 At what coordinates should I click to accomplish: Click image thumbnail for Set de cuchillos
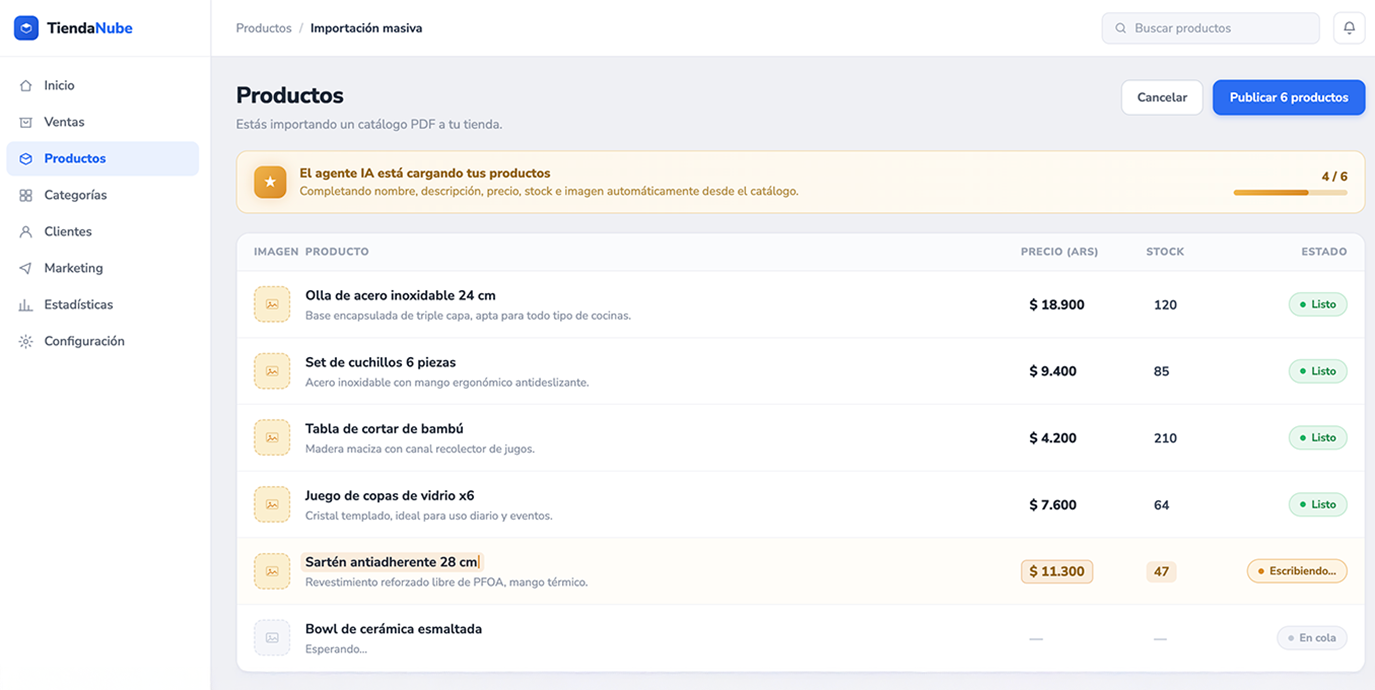(x=272, y=371)
